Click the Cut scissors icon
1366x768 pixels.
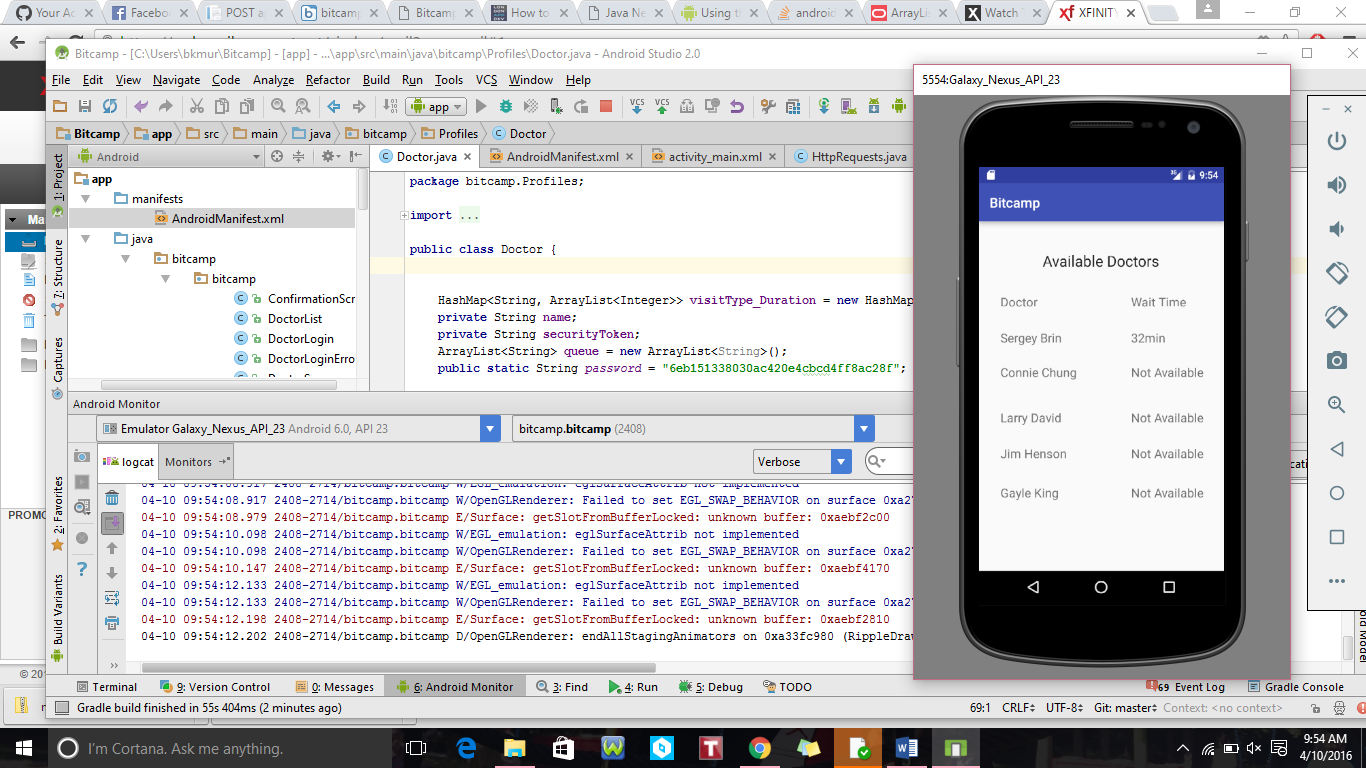197,106
